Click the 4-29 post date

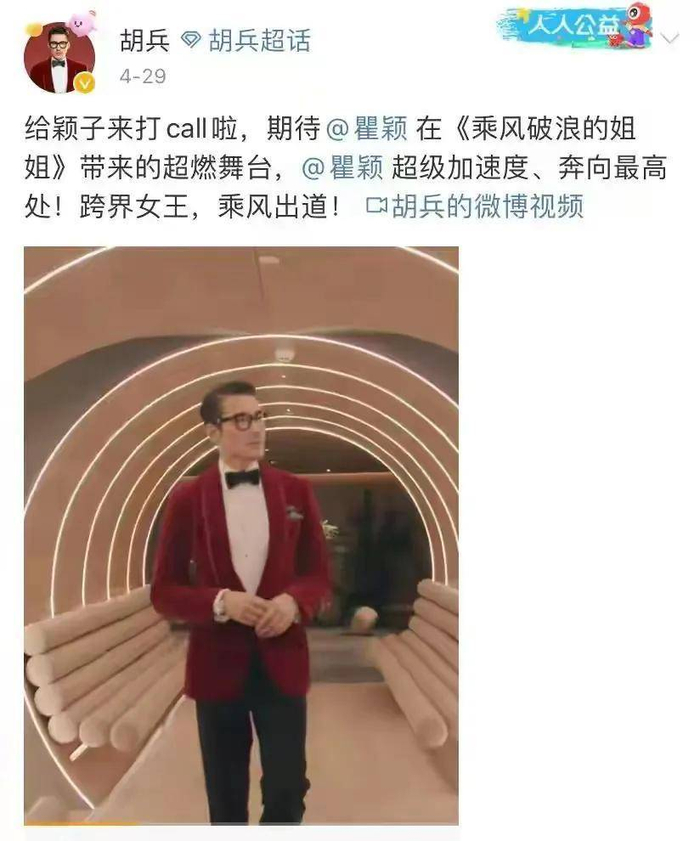coord(143,76)
